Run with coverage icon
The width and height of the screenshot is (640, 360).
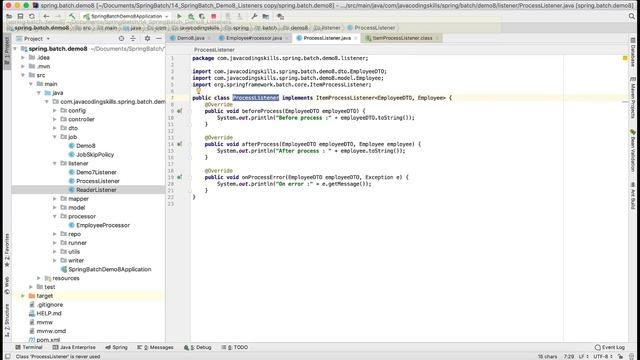click(x=202, y=16)
